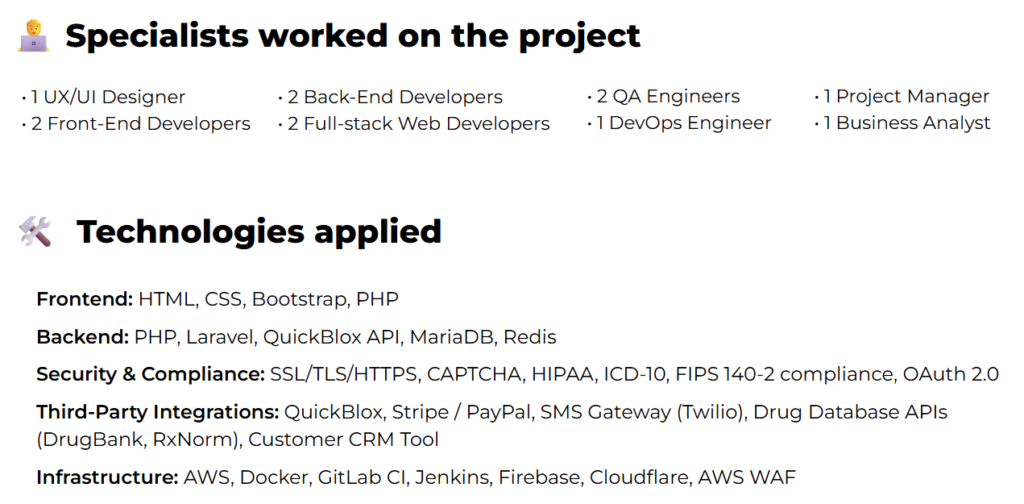Viewport: 1024px width, 504px height.
Task: Click the technologist emoji icon
Action: pos(33,36)
